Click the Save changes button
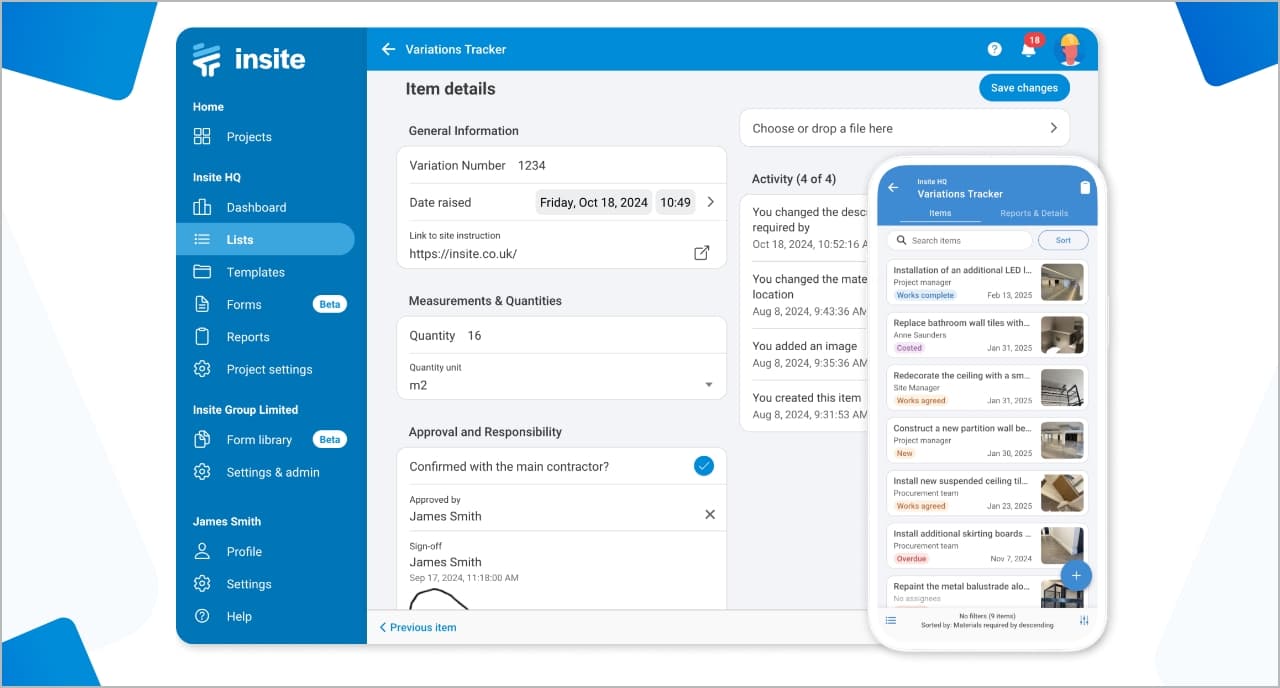Screen dimensions: 1280x688 click(x=1024, y=87)
